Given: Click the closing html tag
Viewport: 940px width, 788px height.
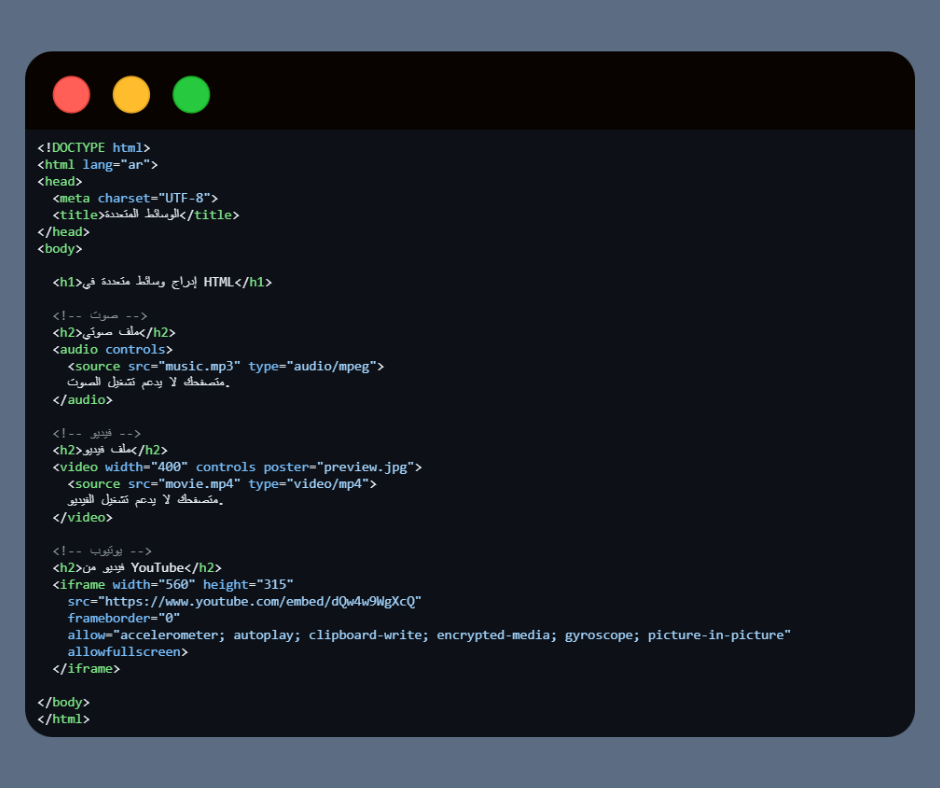Looking at the screenshot, I should point(63,719).
